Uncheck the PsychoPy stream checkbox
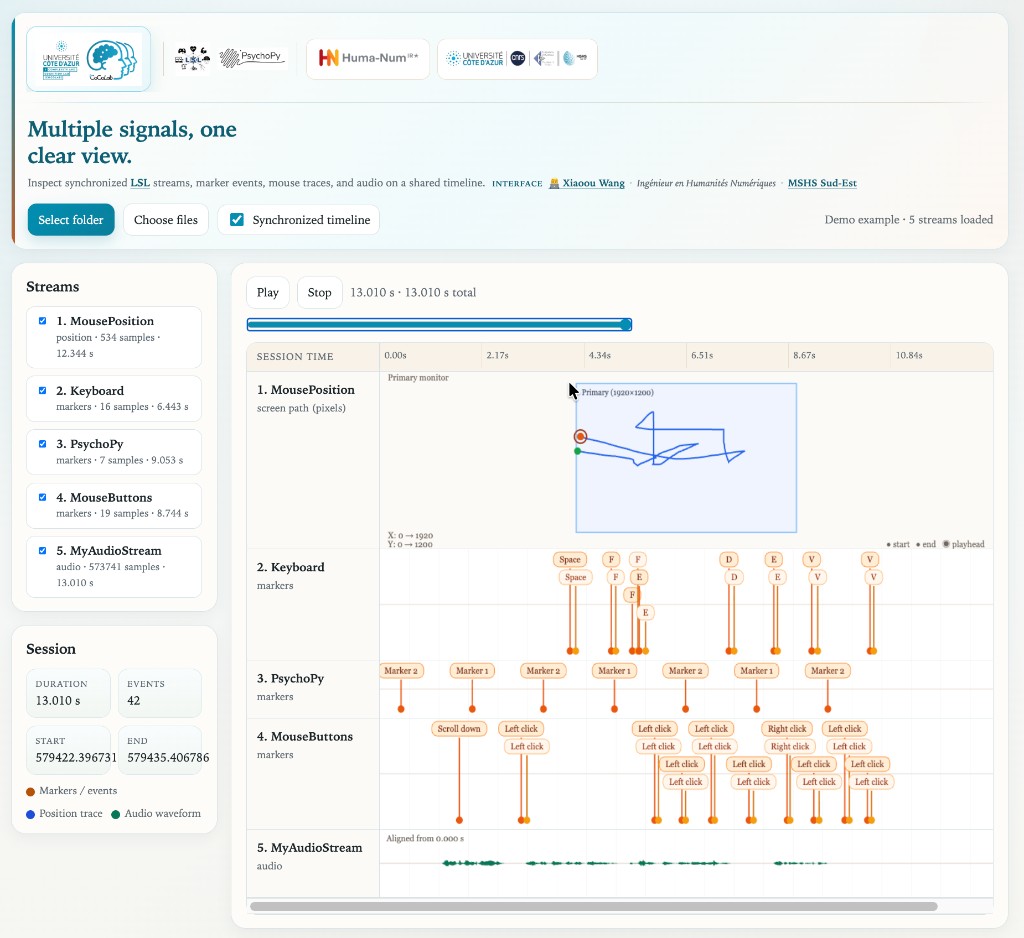Viewport: 1024px width, 938px height. tap(42, 444)
